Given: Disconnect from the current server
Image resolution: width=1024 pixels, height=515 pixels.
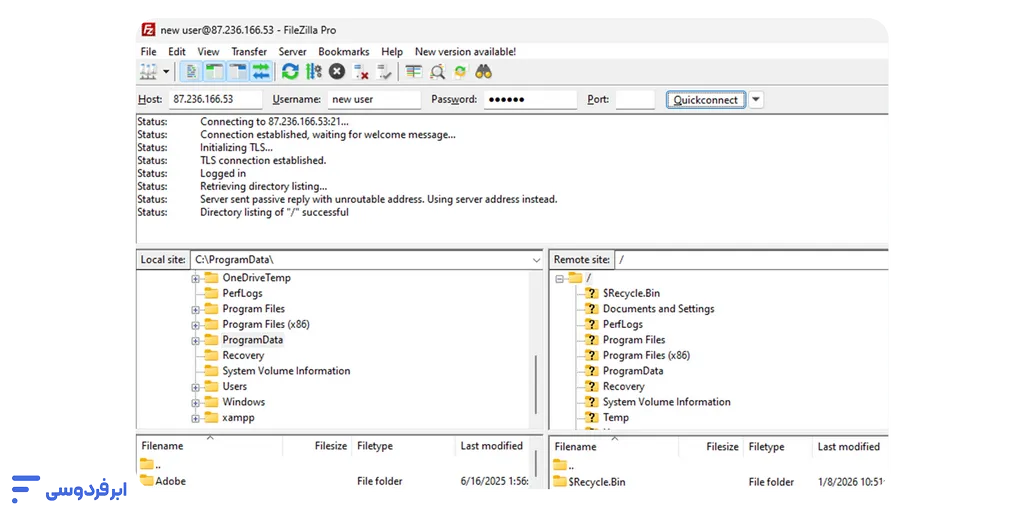Looking at the screenshot, I should [361, 72].
